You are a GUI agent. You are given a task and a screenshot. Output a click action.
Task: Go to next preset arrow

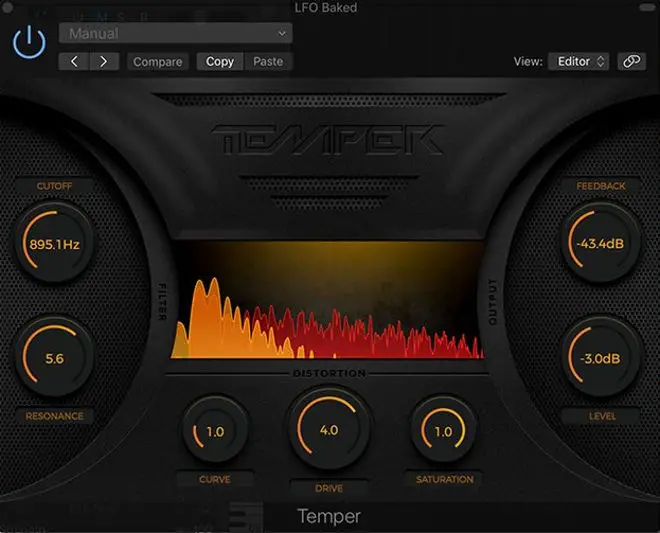(x=104, y=62)
